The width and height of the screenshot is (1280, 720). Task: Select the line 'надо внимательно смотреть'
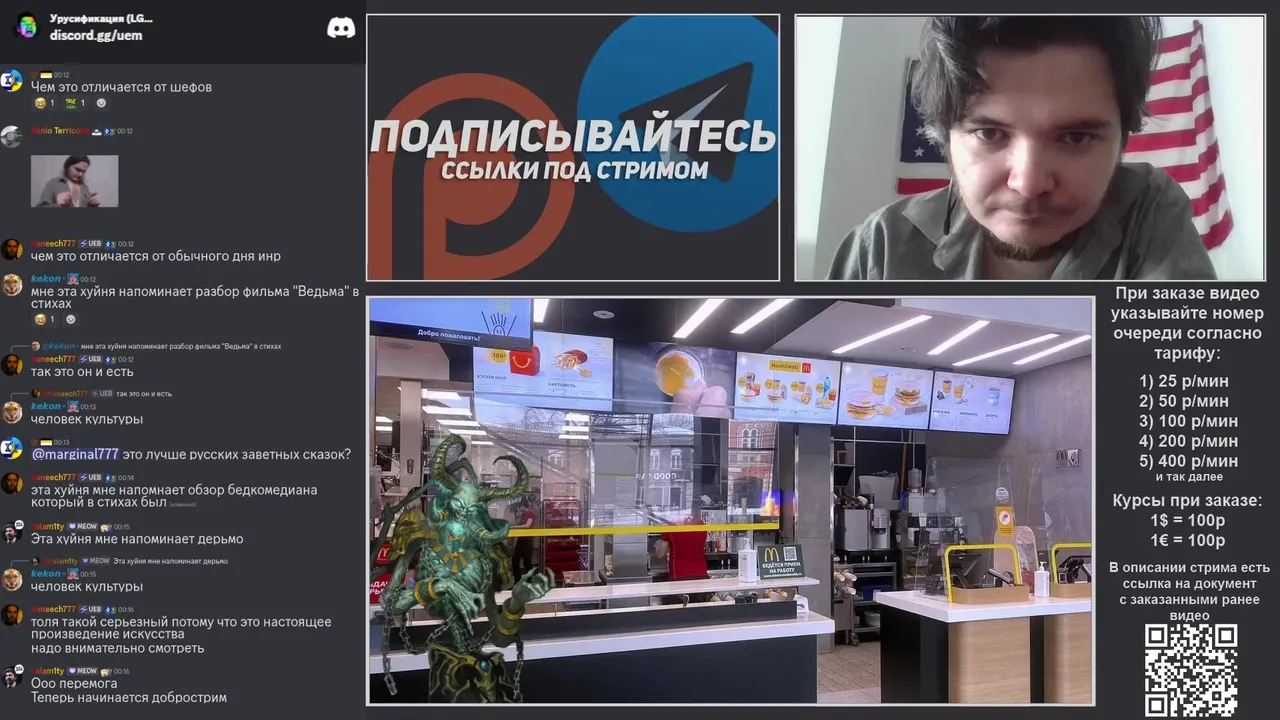[x=117, y=648]
